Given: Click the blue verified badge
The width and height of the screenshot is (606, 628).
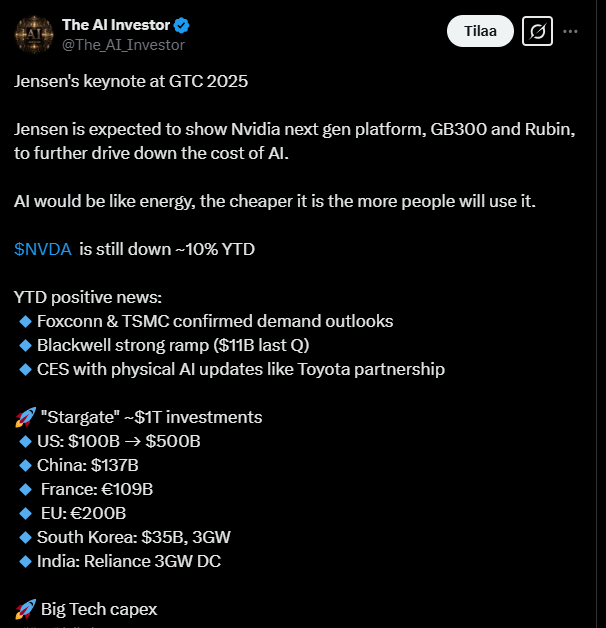Looking at the screenshot, I should [182, 25].
